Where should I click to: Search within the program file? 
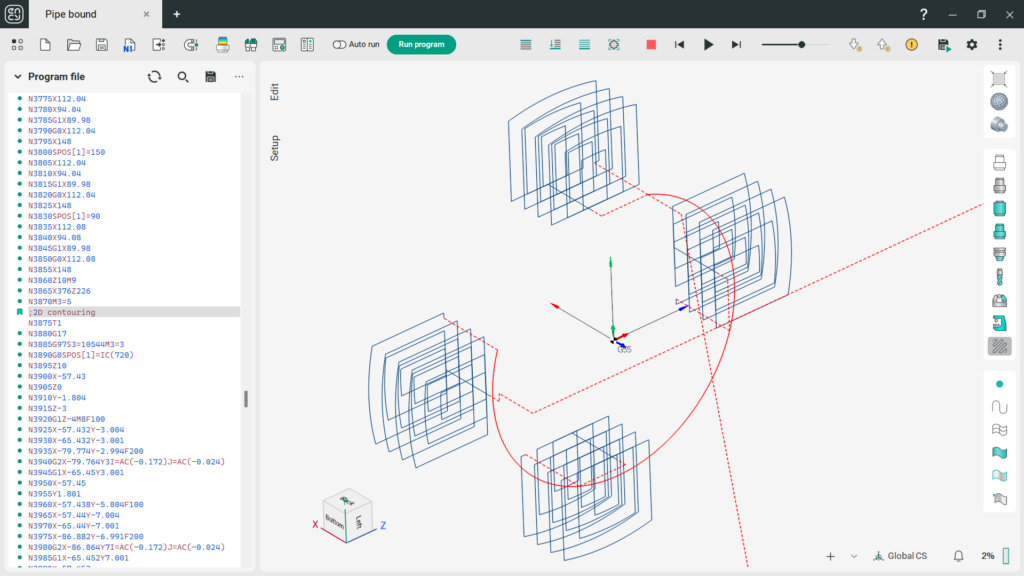[x=183, y=76]
